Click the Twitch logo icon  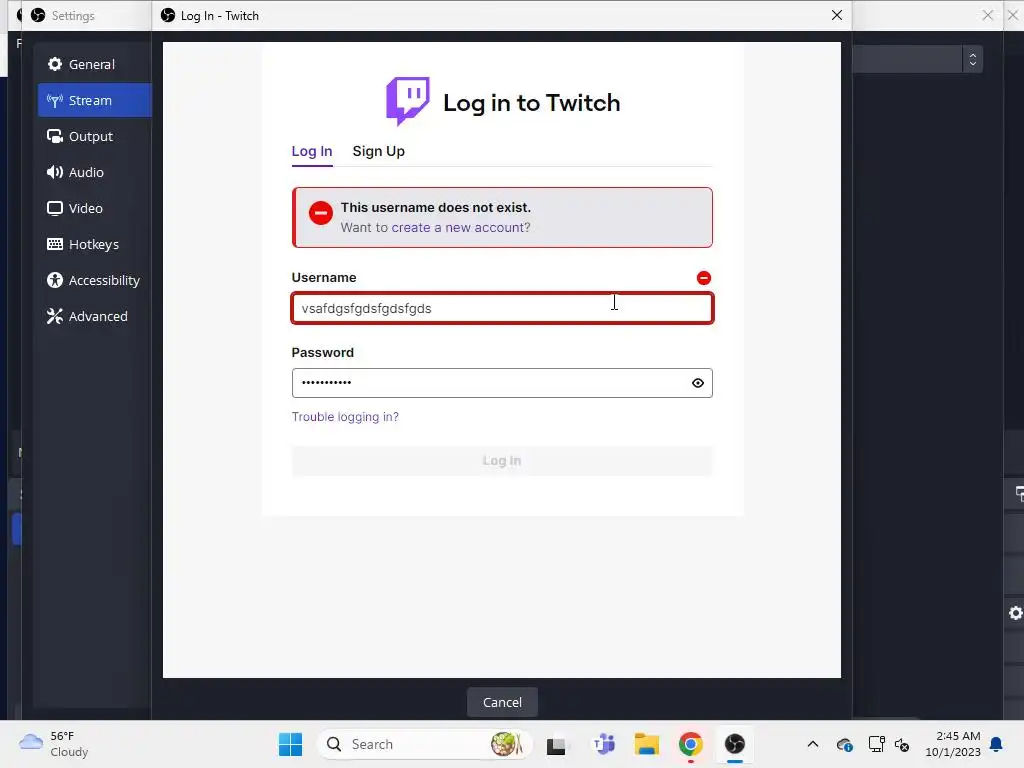[408, 101]
